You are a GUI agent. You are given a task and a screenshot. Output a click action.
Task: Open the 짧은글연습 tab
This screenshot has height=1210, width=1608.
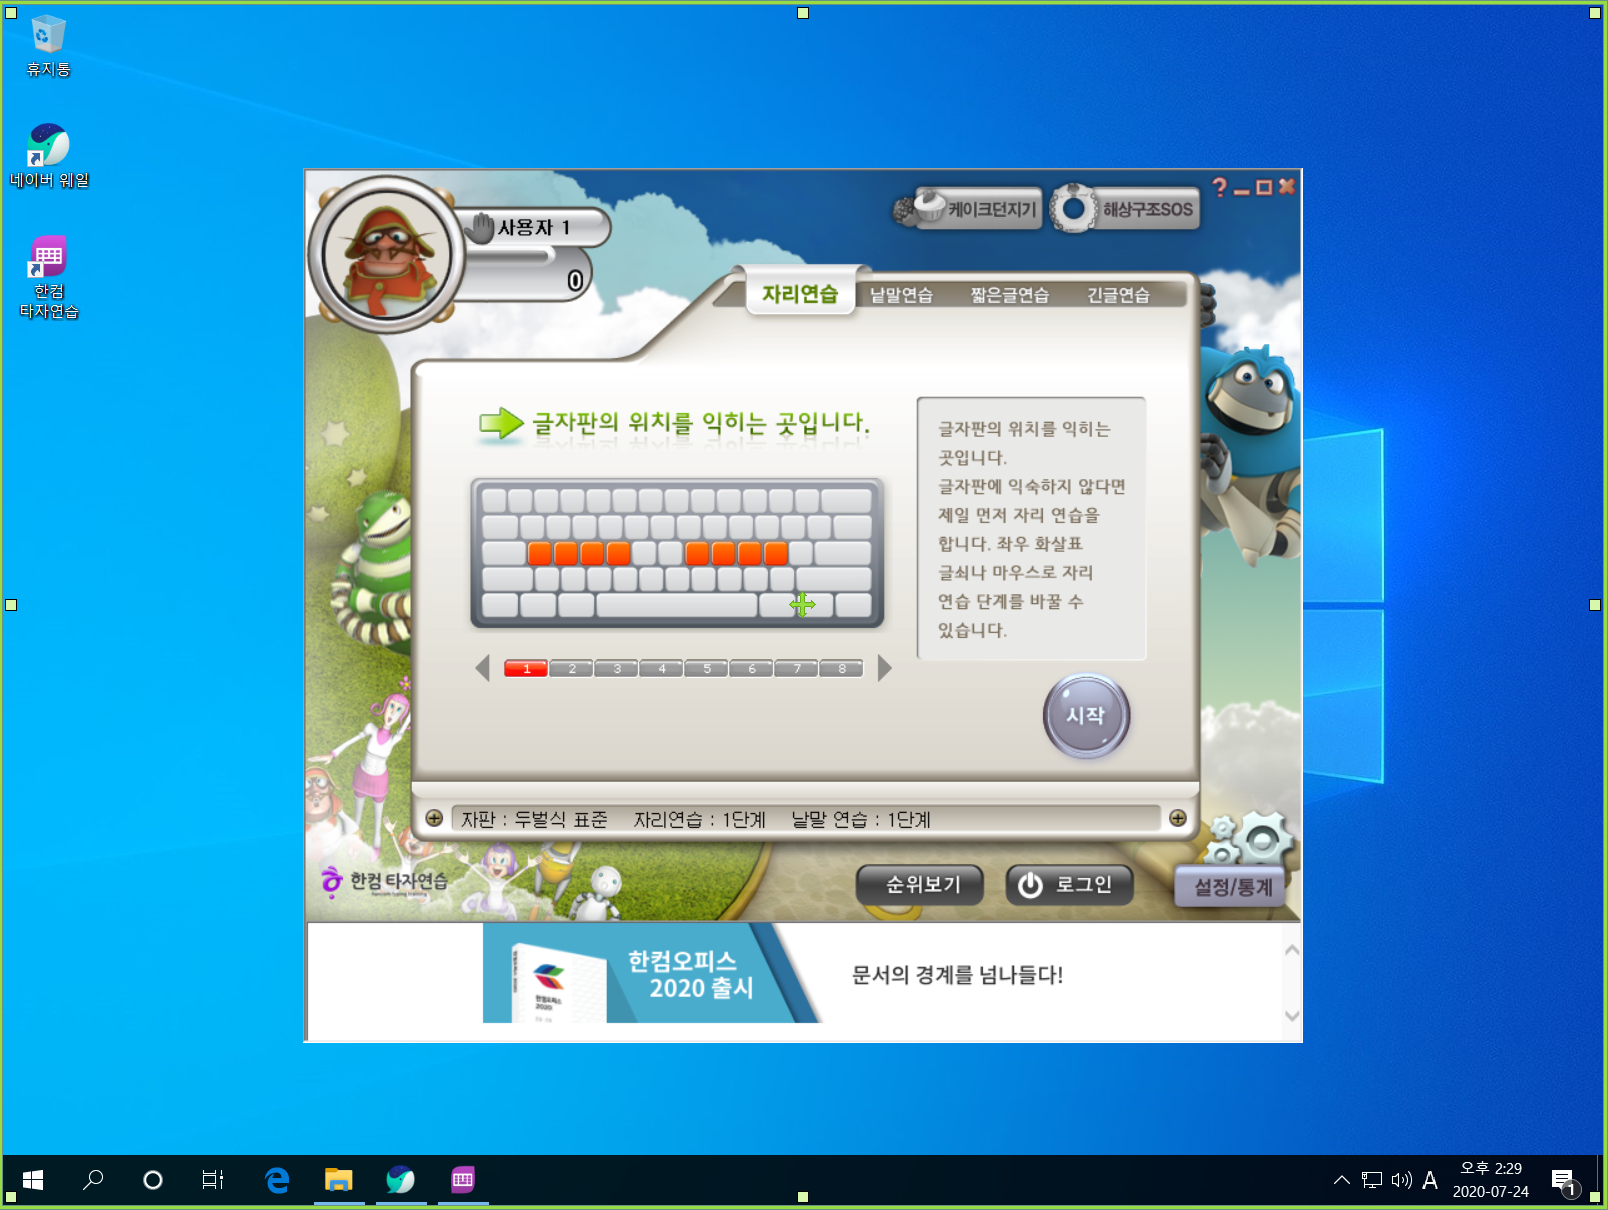coord(1010,295)
